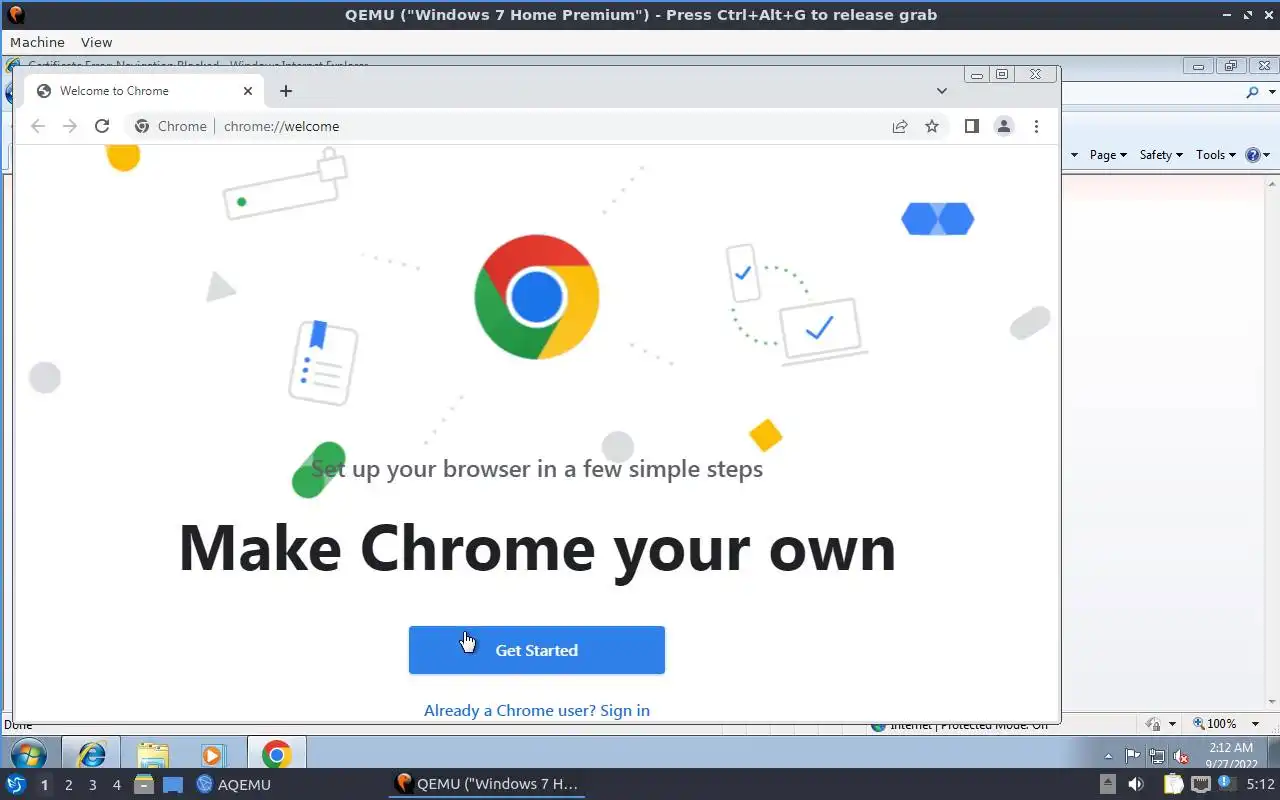This screenshot has width=1280, height=800.
Task: Open the Windows 7 Start menu orb
Action: 27,753
